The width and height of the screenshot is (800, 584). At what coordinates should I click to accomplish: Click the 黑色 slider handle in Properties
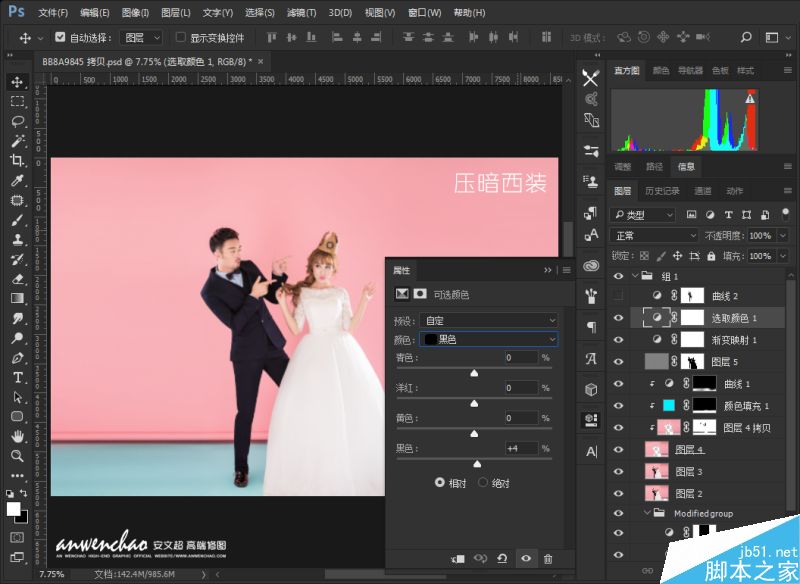(x=478, y=463)
